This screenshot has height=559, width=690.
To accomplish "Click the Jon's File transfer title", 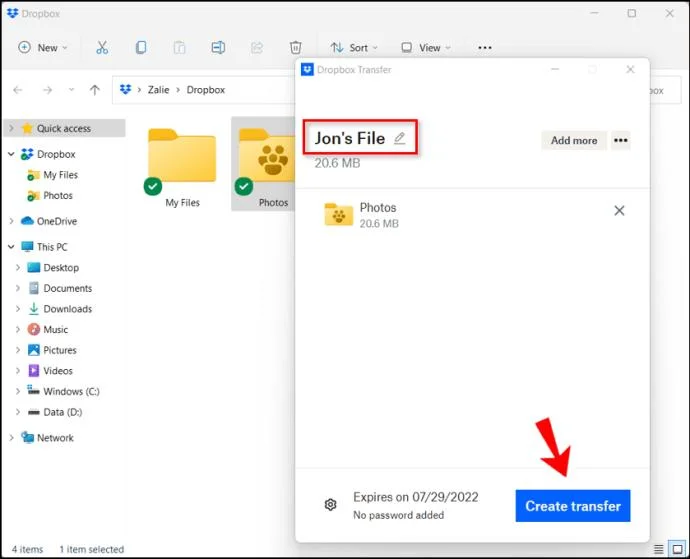I will 349,138.
